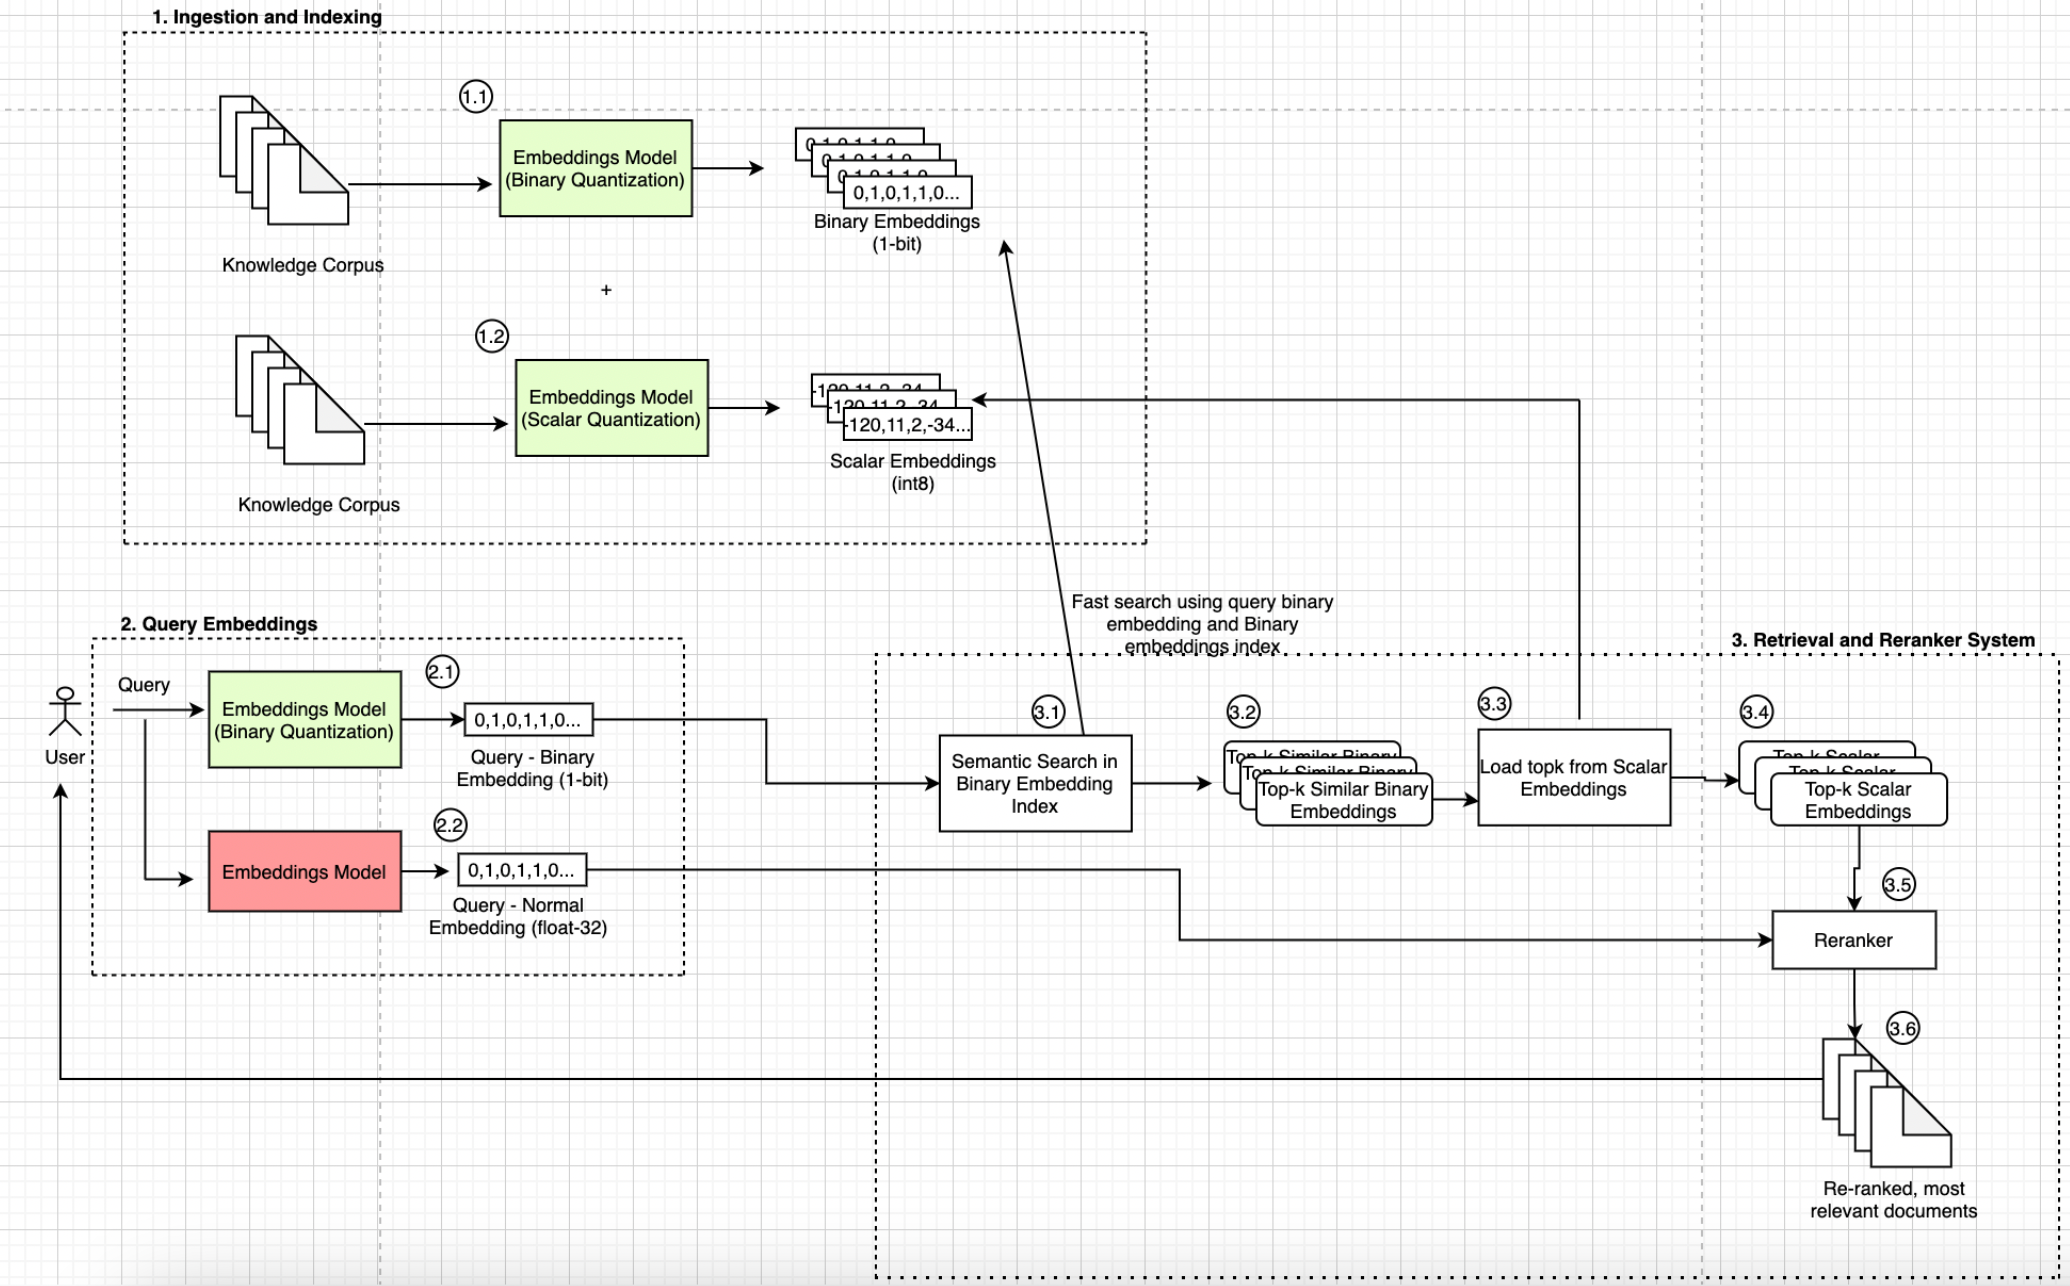Select the circled 1.1 step marker
The image size is (2070, 1286).
click(475, 97)
